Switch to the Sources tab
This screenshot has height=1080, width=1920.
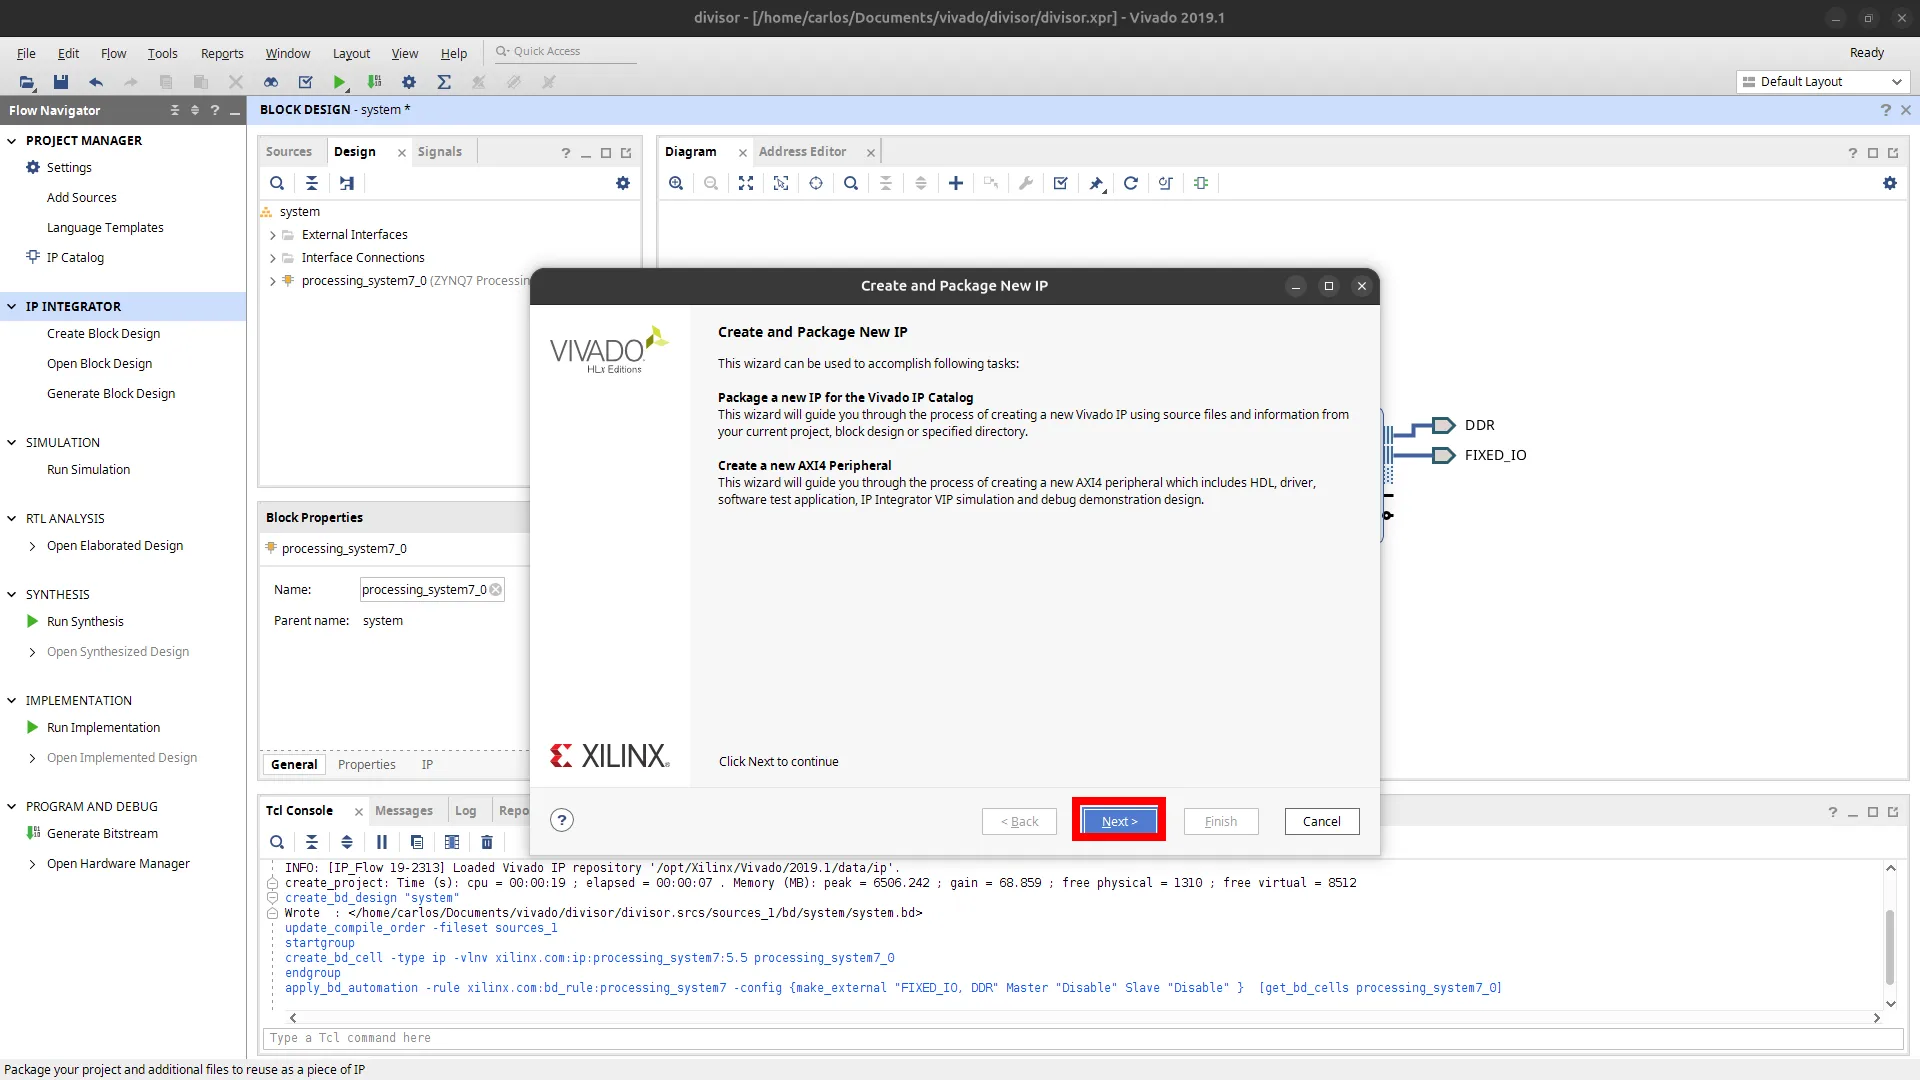coord(289,152)
